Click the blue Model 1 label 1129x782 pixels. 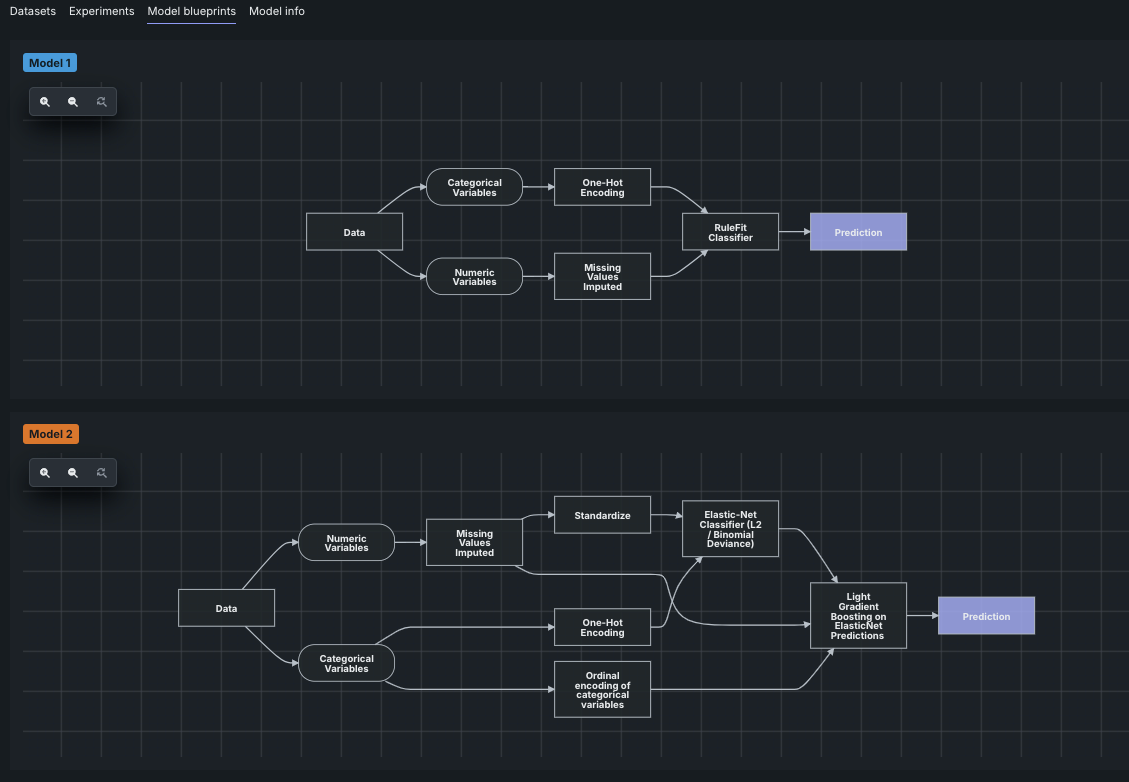(50, 63)
